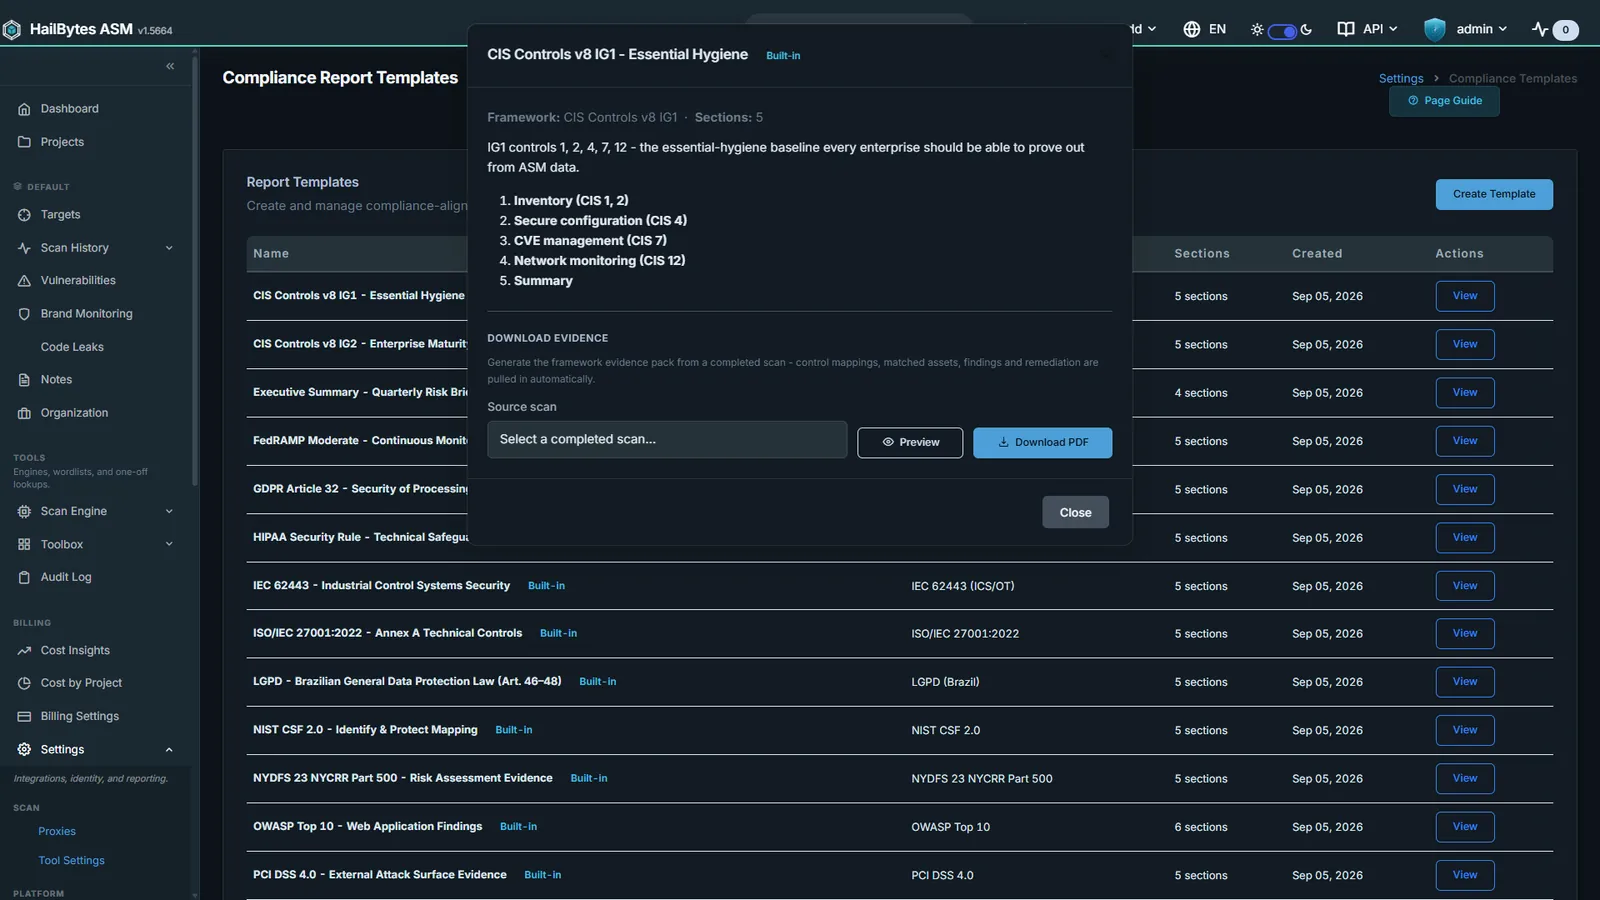Click the sun light-mode icon

coord(1257,30)
